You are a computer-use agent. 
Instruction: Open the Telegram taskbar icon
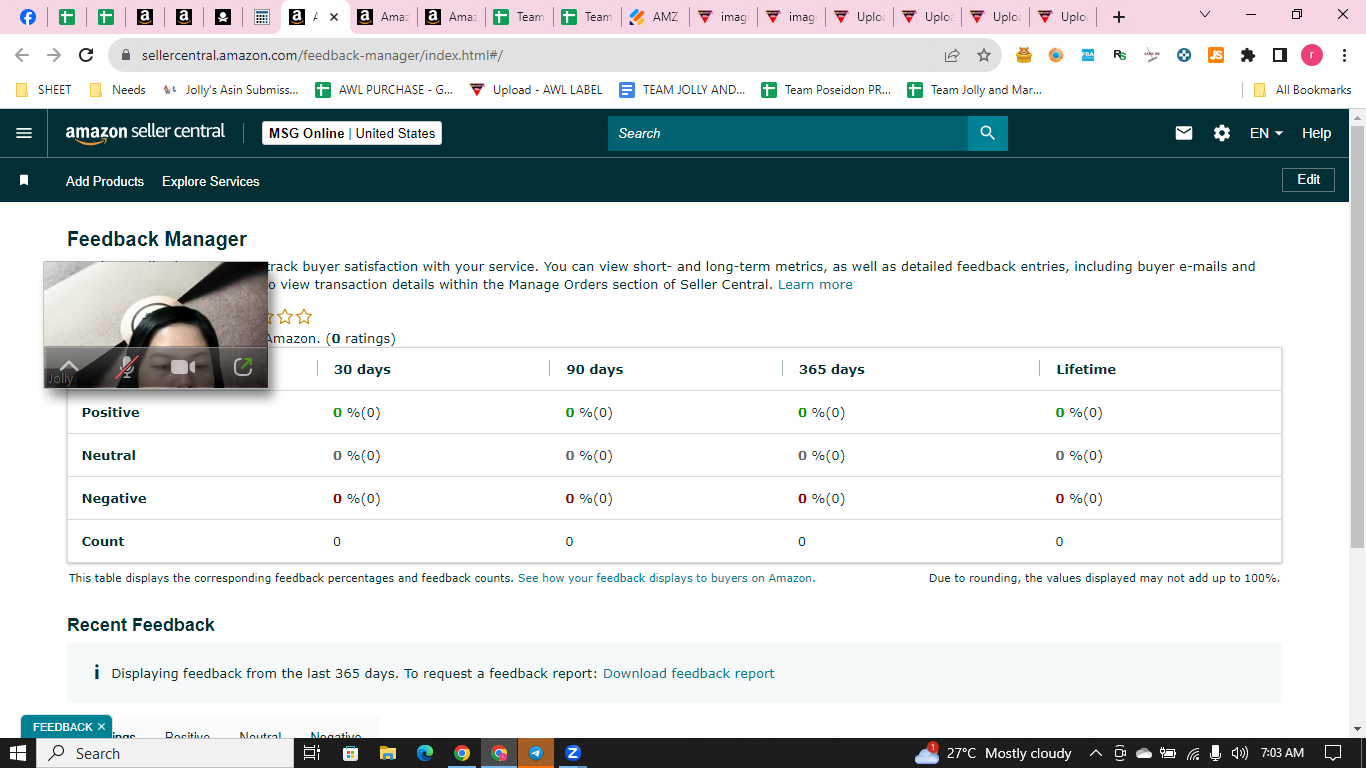click(536, 753)
